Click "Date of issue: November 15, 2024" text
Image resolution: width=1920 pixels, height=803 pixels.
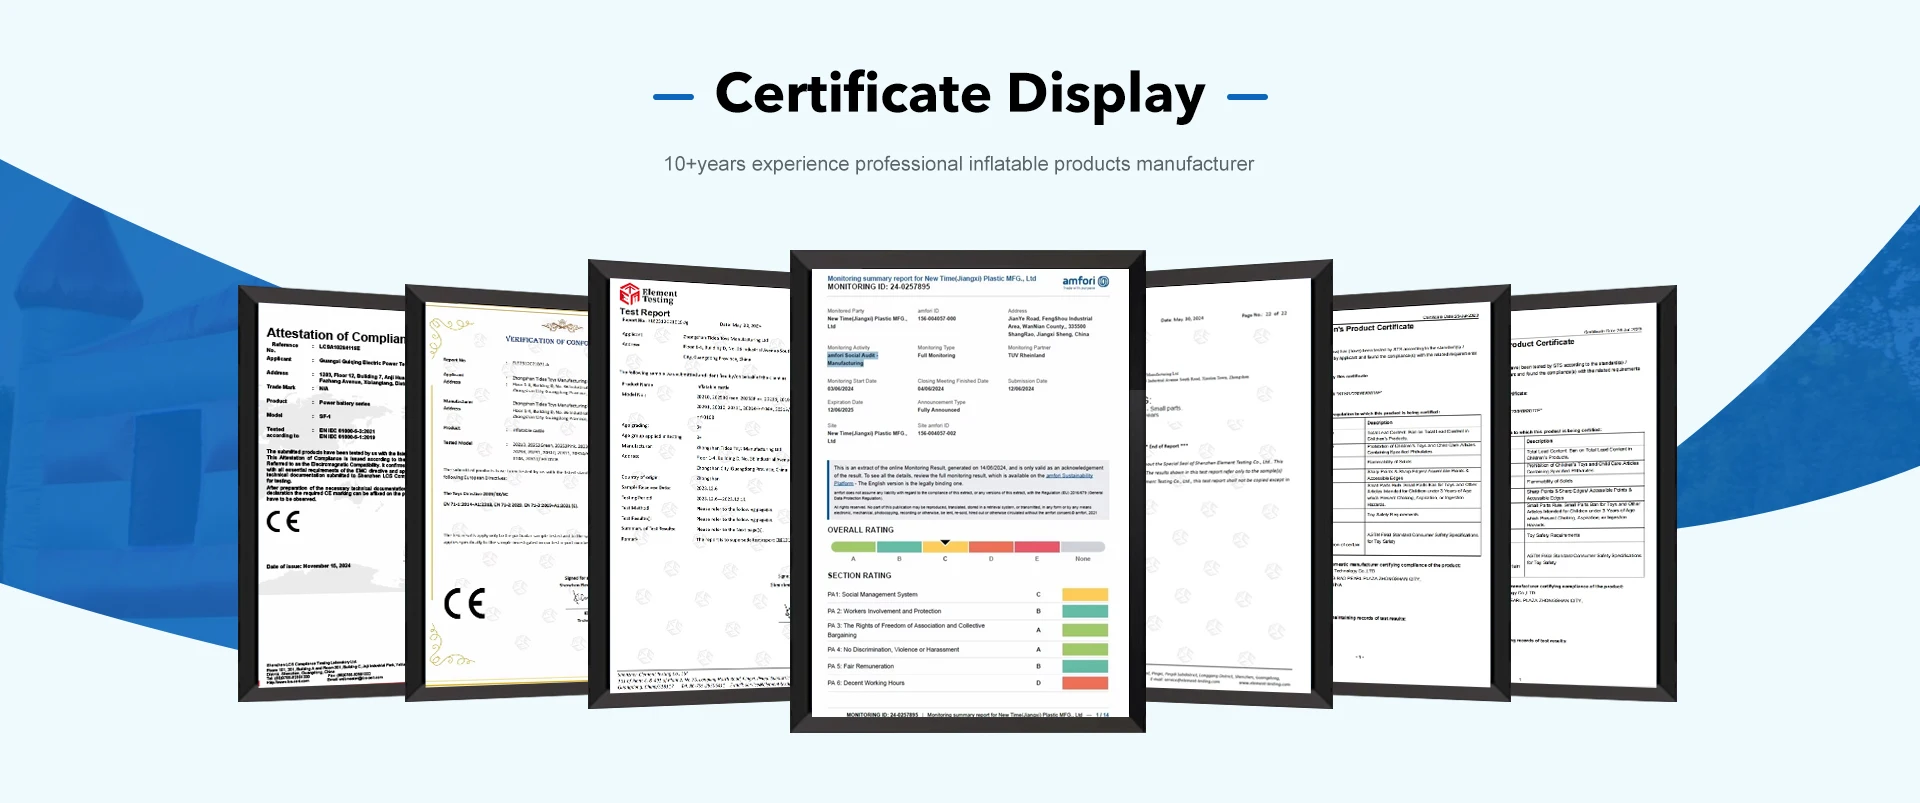pos(308,566)
